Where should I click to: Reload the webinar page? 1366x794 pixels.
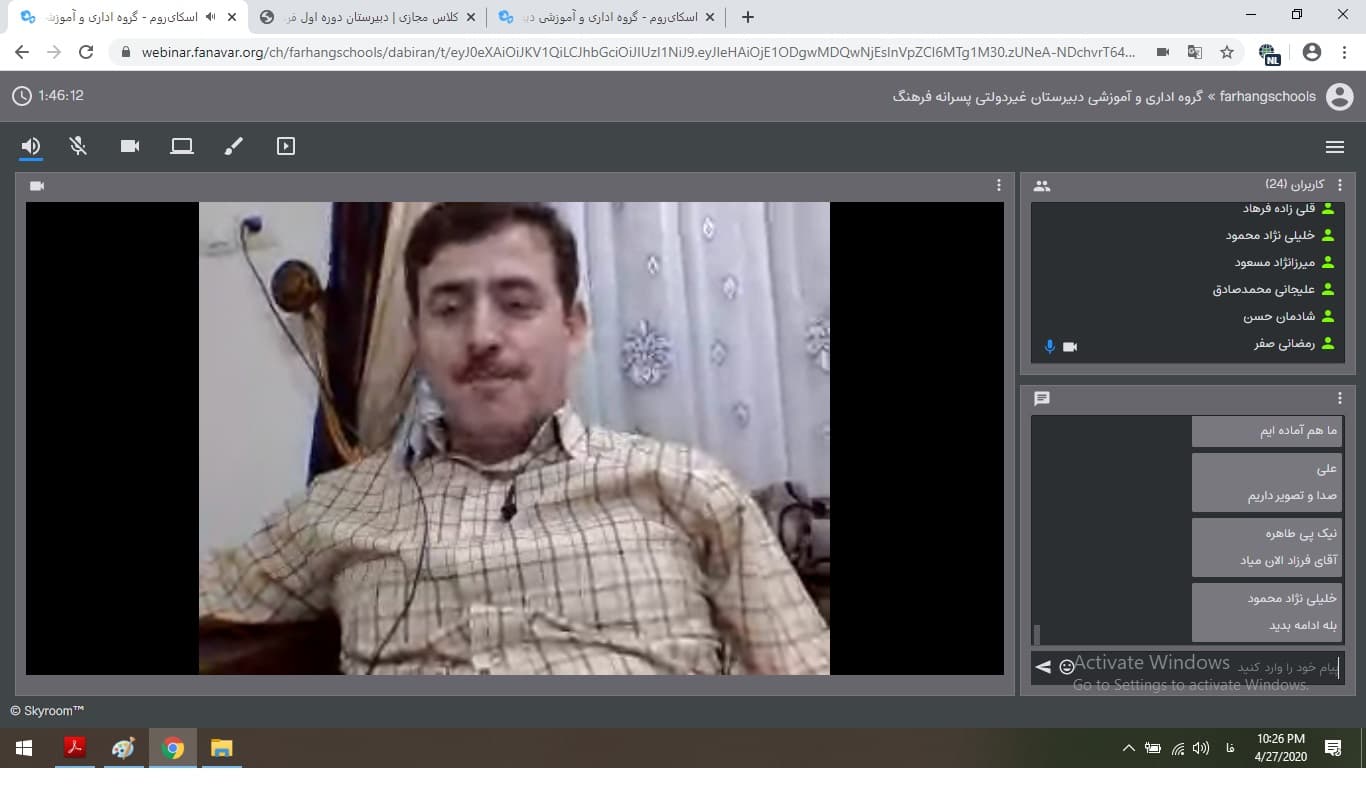86,52
